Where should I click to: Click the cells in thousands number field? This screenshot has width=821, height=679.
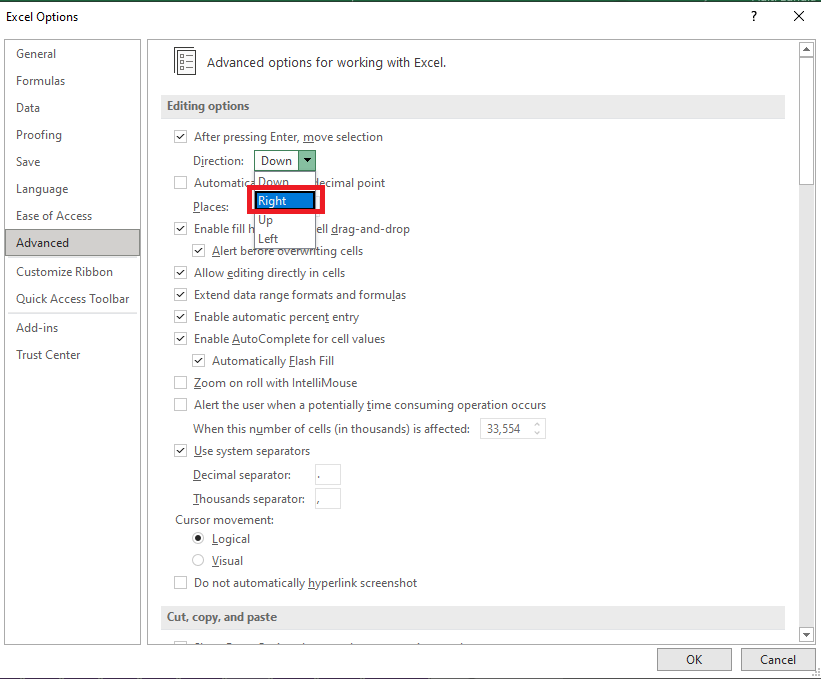[x=505, y=429]
